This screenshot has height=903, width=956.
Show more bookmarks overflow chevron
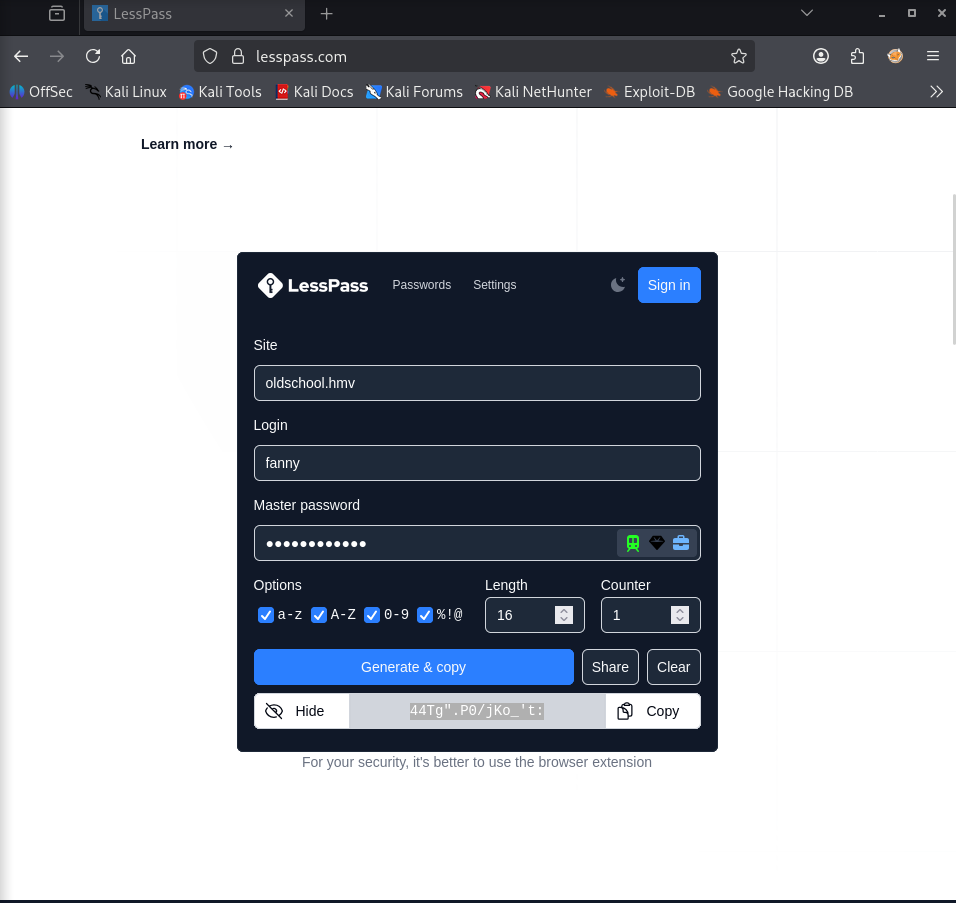click(x=936, y=92)
